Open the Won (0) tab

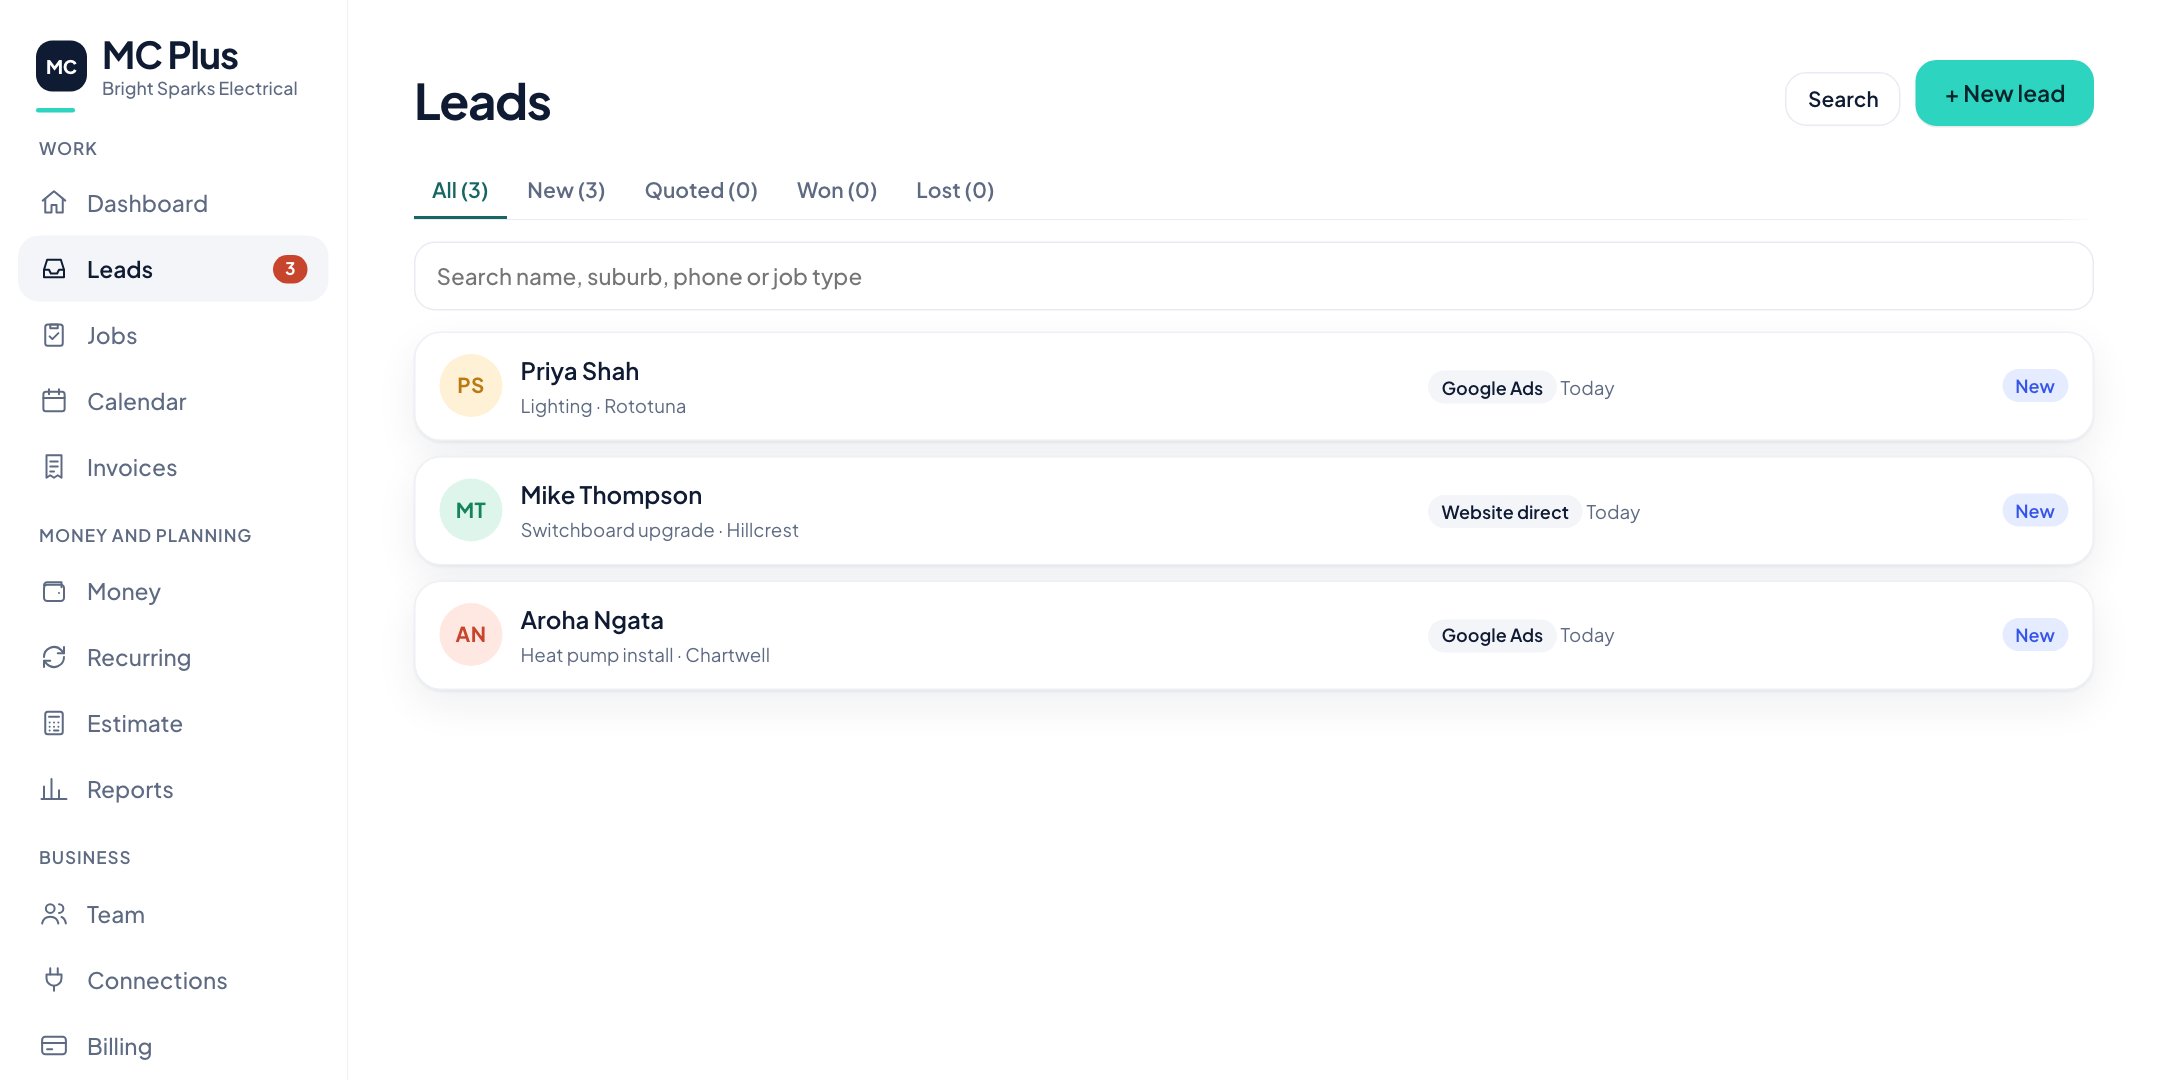(x=837, y=190)
